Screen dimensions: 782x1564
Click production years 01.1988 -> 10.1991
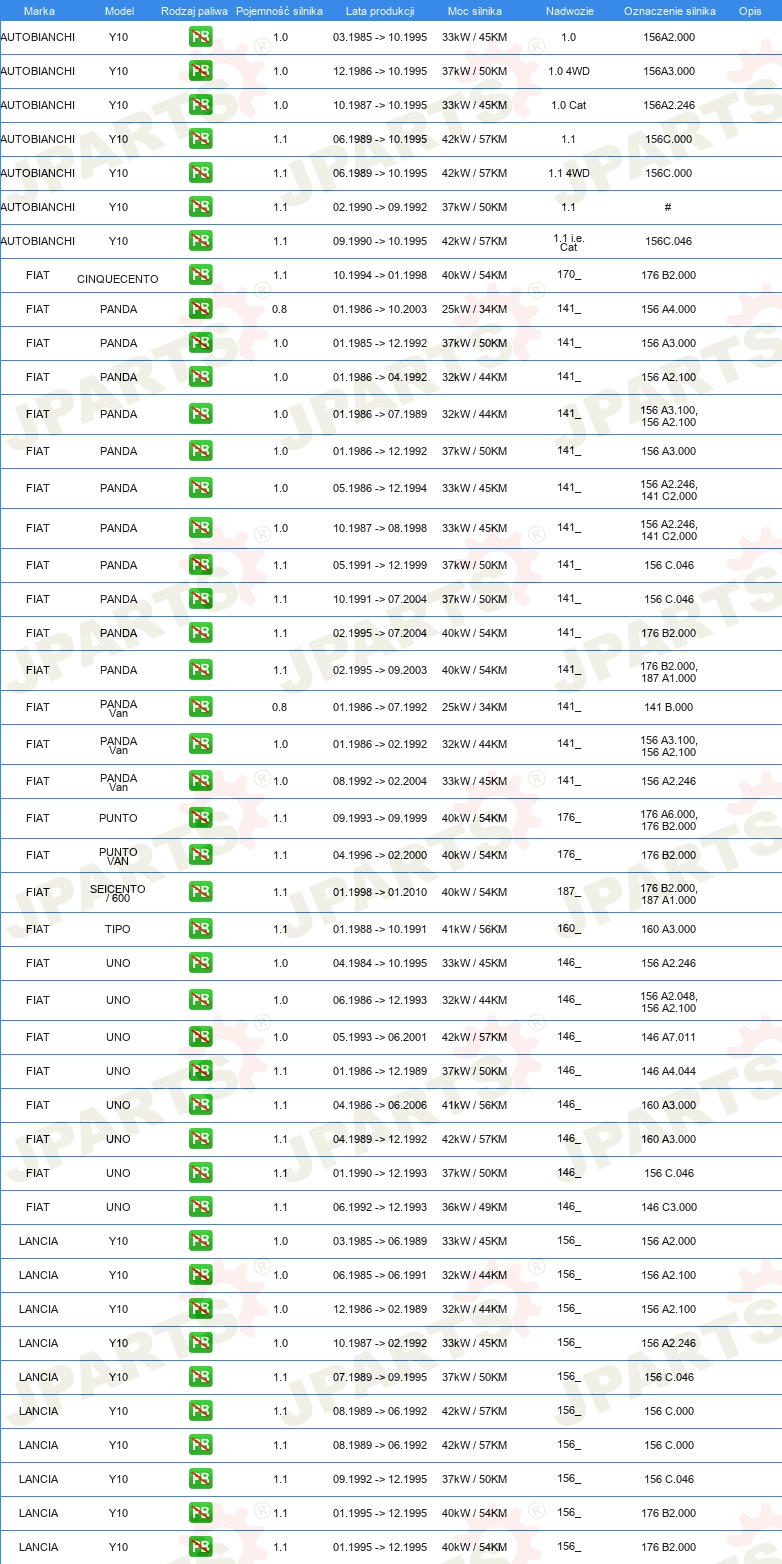click(380, 929)
